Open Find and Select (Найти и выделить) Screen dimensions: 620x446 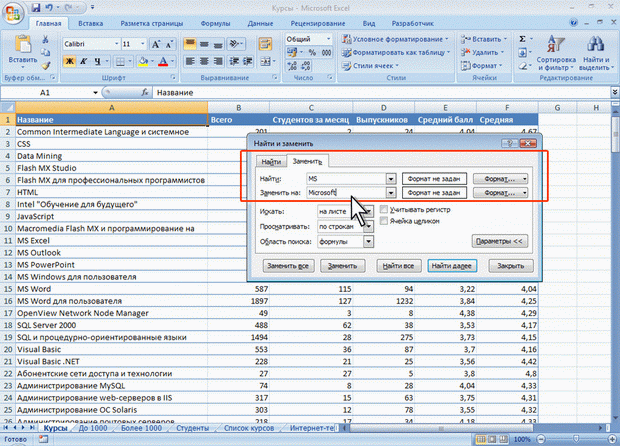coord(596,53)
